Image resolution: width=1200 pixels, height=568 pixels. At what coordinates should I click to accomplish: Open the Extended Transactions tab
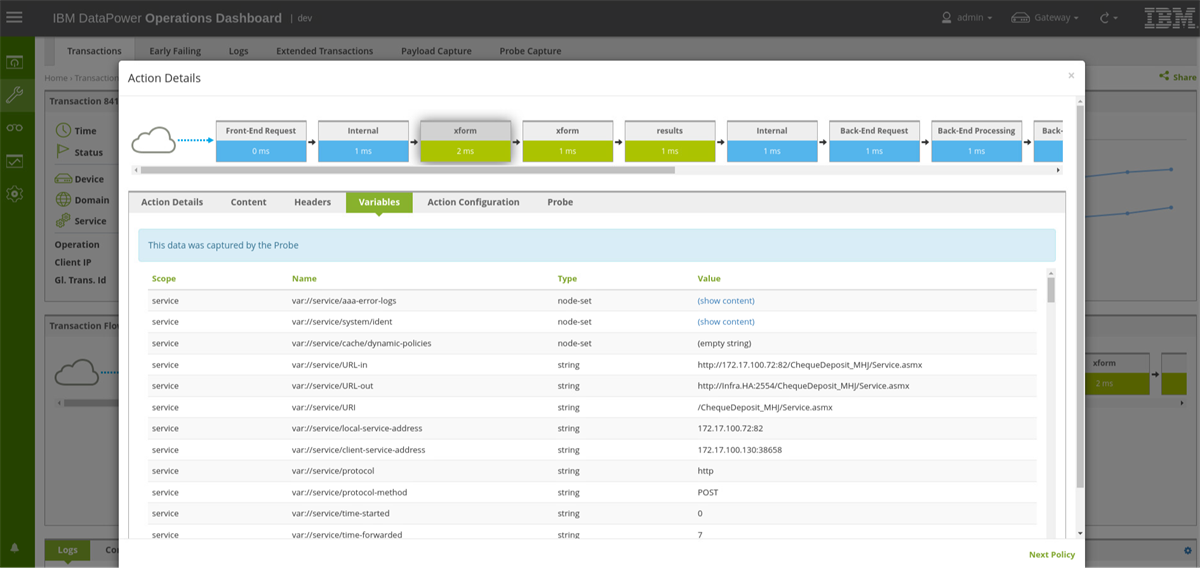point(324,51)
